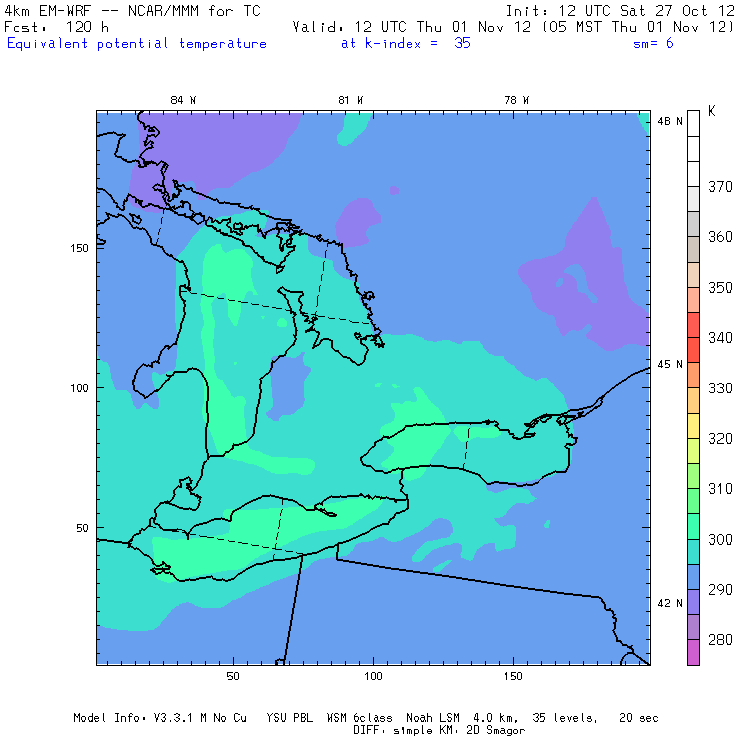Click the '42 N' latitude label
The height and width of the screenshot is (740, 740).
(x=670, y=603)
